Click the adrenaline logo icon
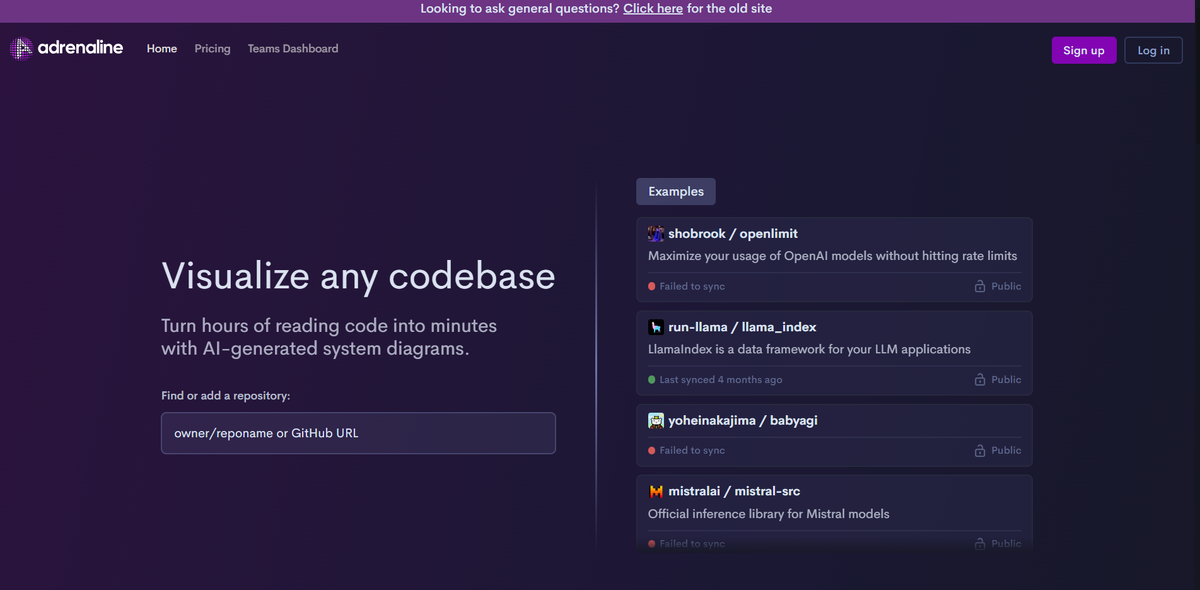Viewport: 1200px width, 590px height. [x=21, y=48]
